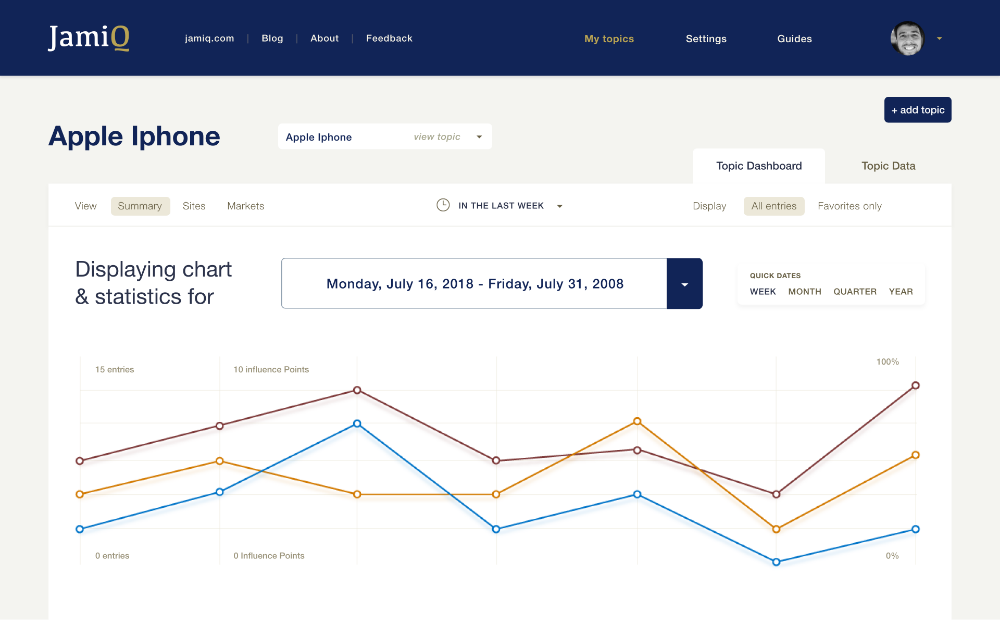Go to jamiq.com link
The height and width of the screenshot is (620, 1000).
click(x=209, y=38)
